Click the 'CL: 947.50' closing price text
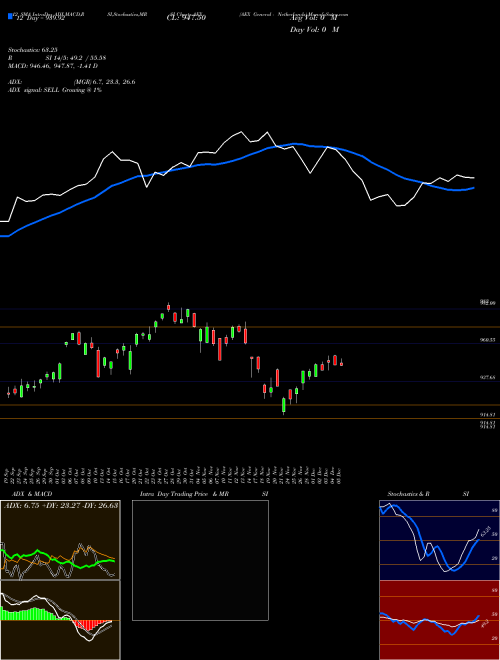The height and width of the screenshot is (660, 500). pos(186,18)
